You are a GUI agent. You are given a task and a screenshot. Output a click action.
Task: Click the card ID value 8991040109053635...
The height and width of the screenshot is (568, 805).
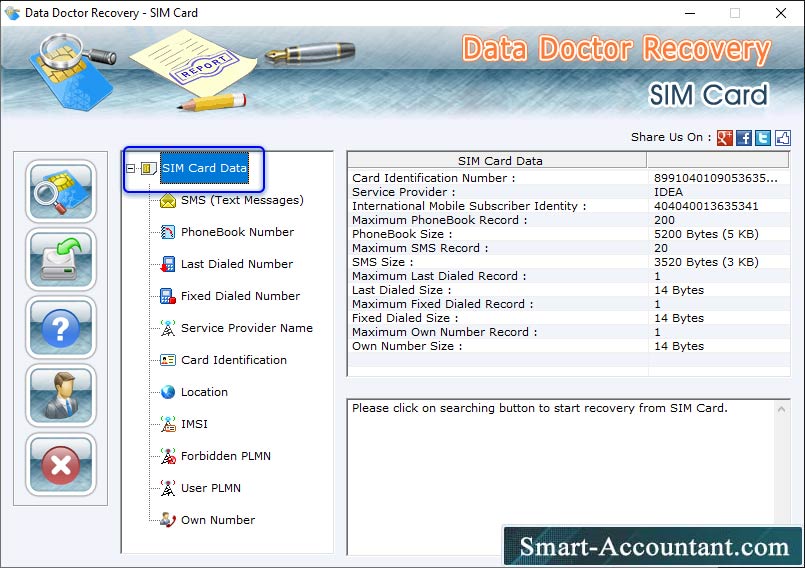tap(716, 178)
